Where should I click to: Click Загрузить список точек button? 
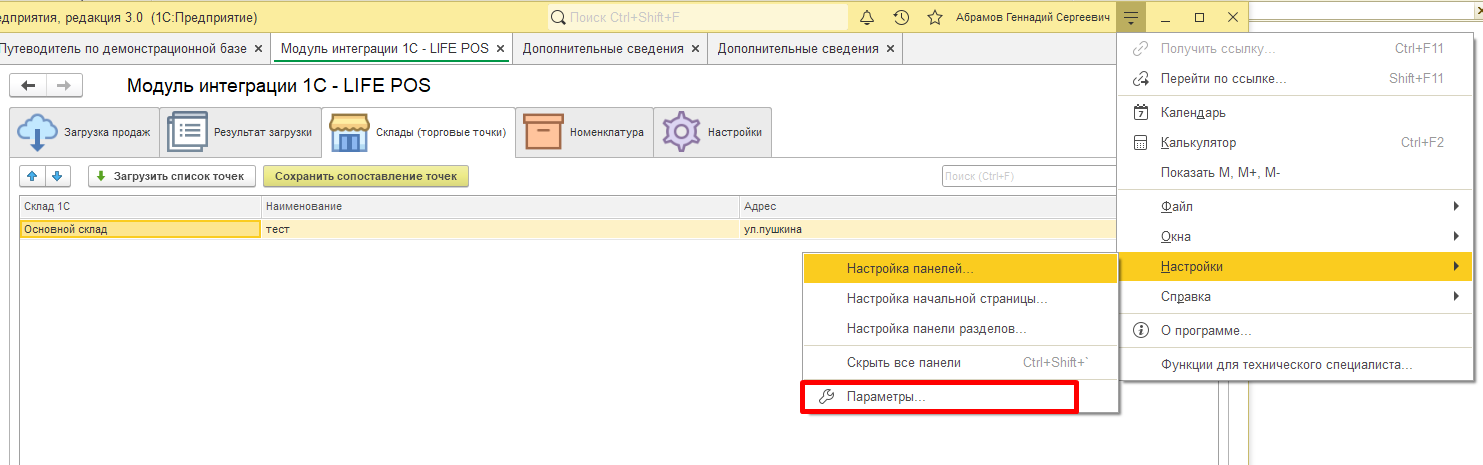pos(172,176)
